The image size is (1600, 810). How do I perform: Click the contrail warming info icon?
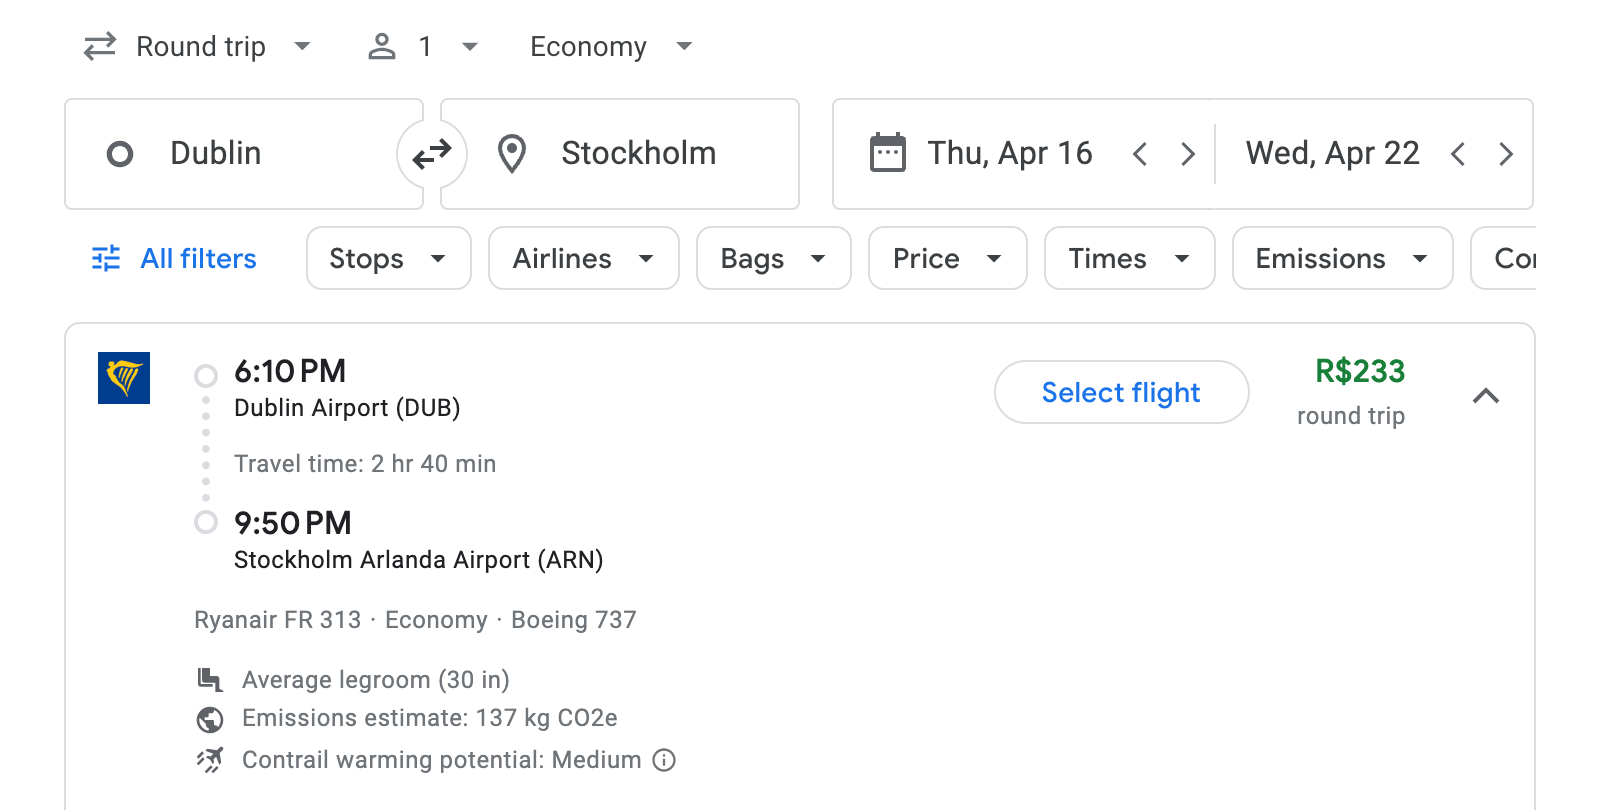coord(663,760)
